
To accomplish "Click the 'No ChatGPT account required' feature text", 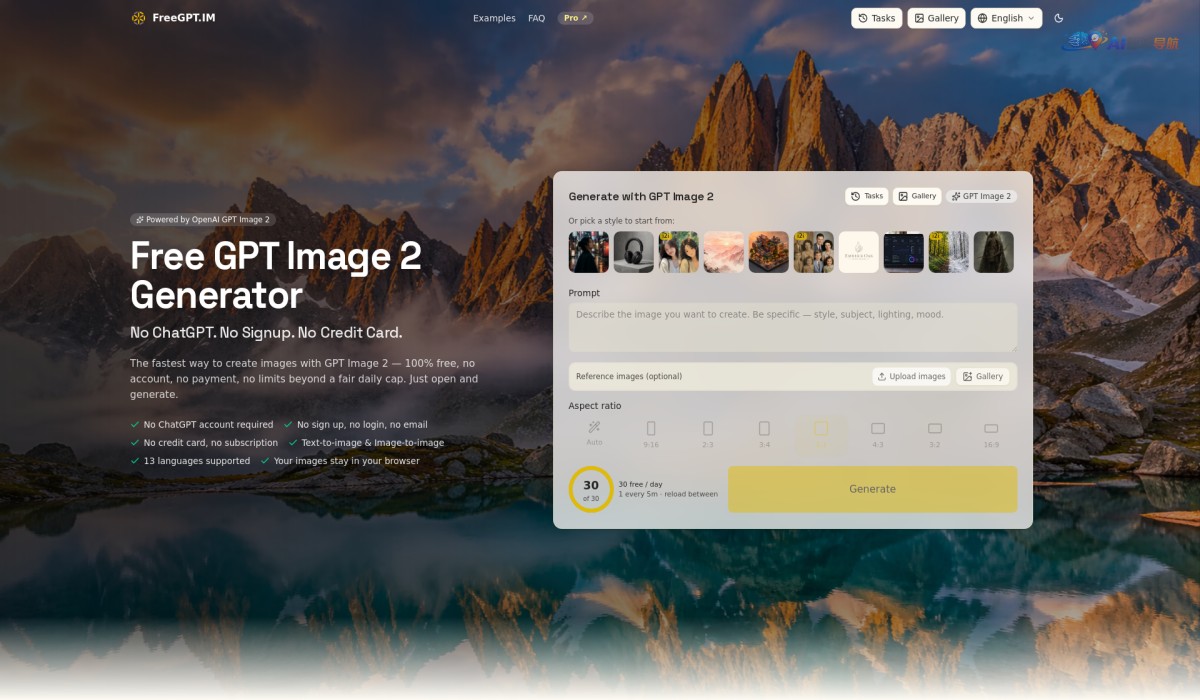I will pyautogui.click(x=209, y=425).
